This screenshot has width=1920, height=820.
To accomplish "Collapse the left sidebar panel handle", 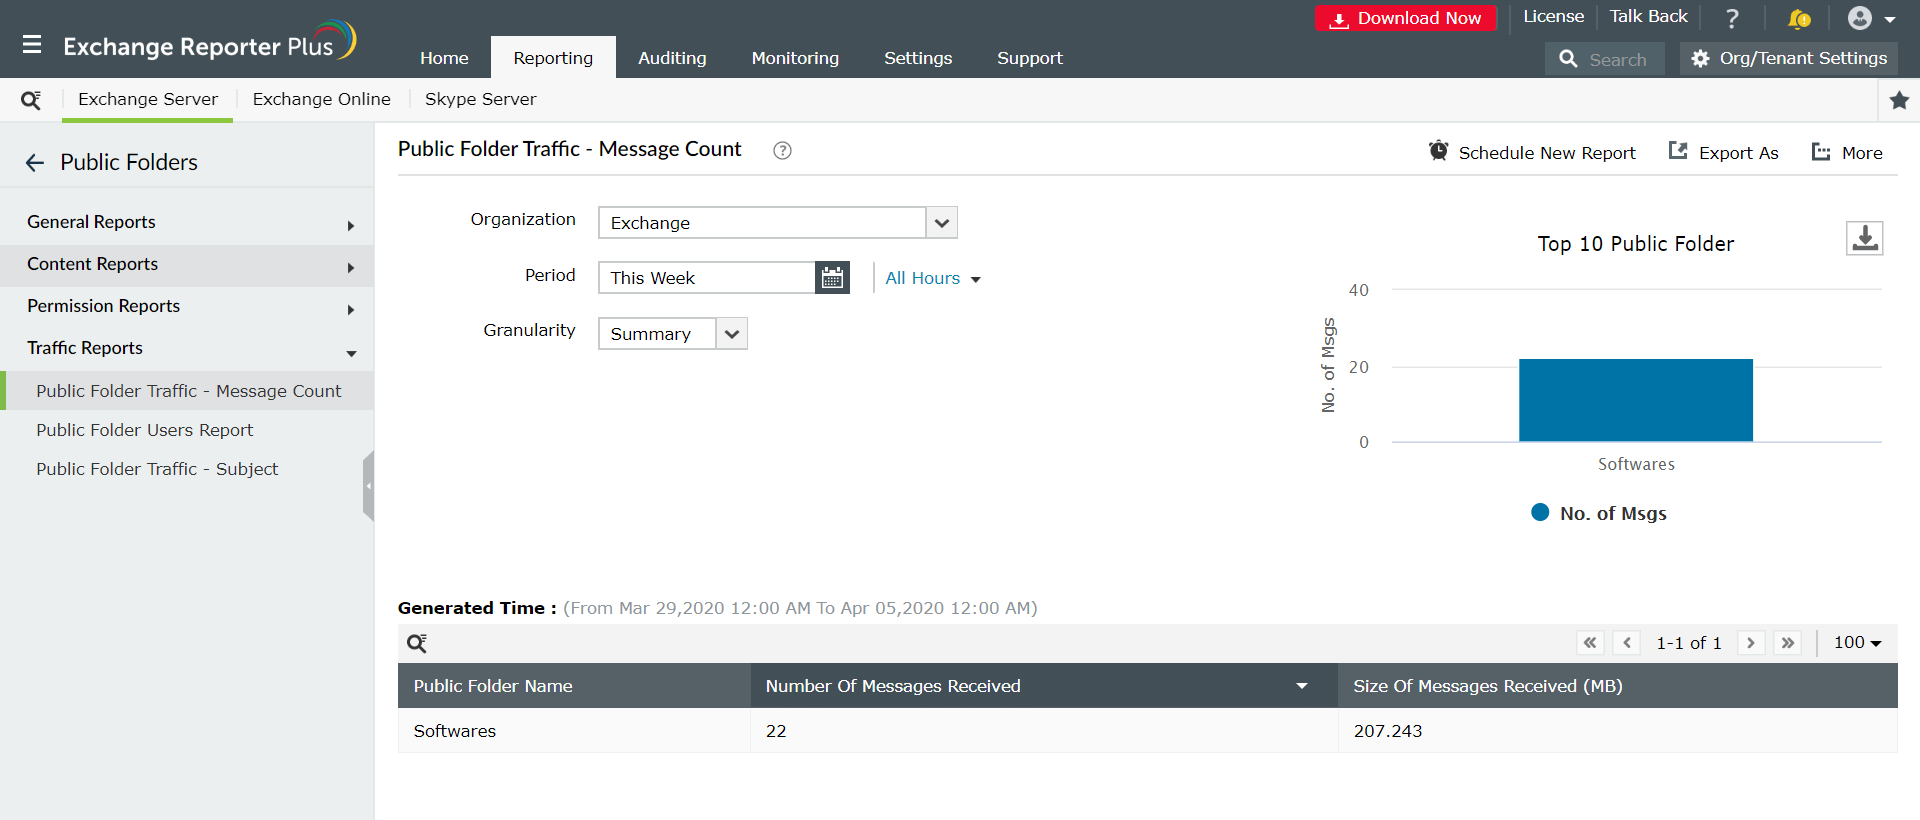I will pos(368,486).
